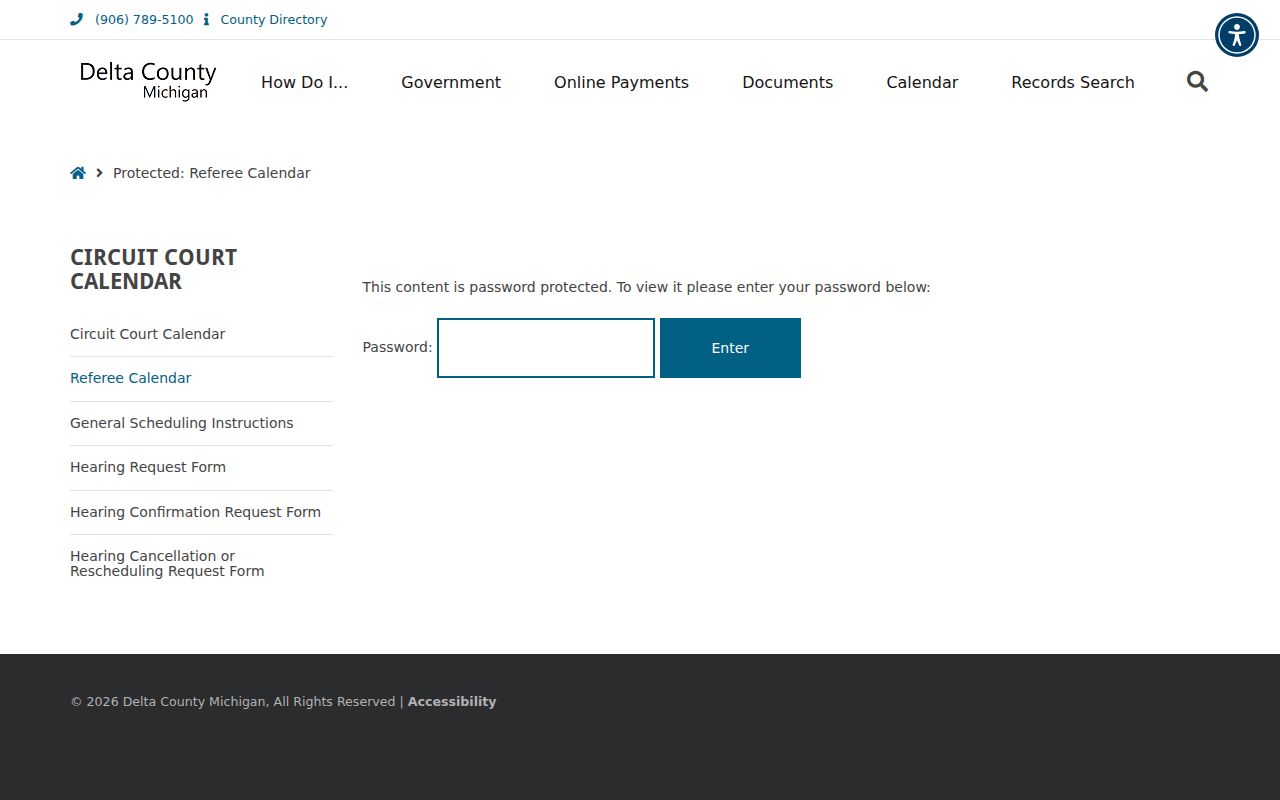This screenshot has height=800, width=1280.
Task: Open the Online Payments menu
Action: pos(621,82)
